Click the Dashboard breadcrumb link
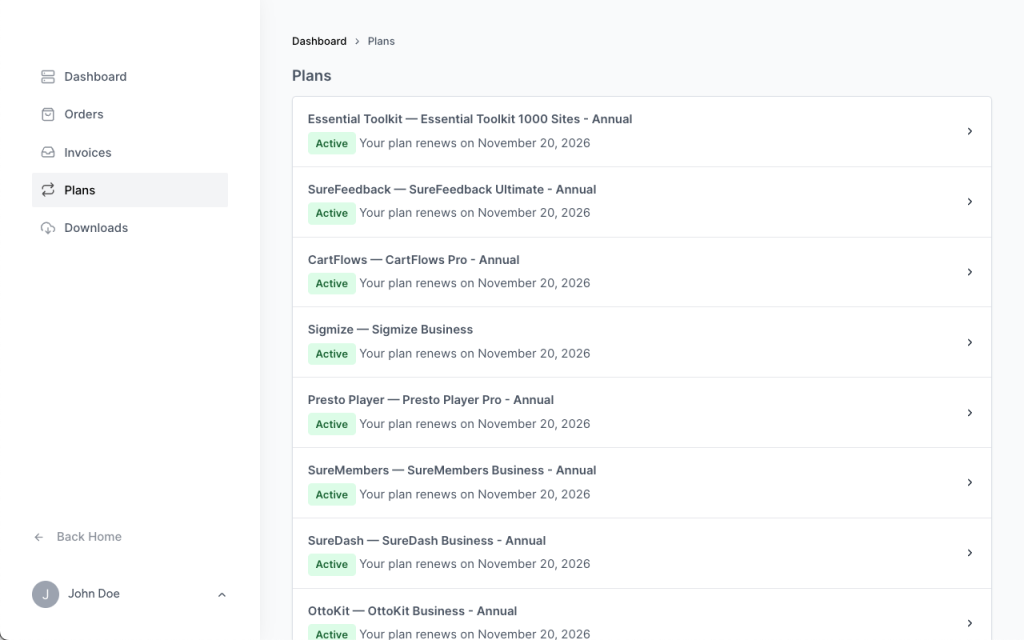1024x640 pixels. pyautogui.click(x=319, y=41)
